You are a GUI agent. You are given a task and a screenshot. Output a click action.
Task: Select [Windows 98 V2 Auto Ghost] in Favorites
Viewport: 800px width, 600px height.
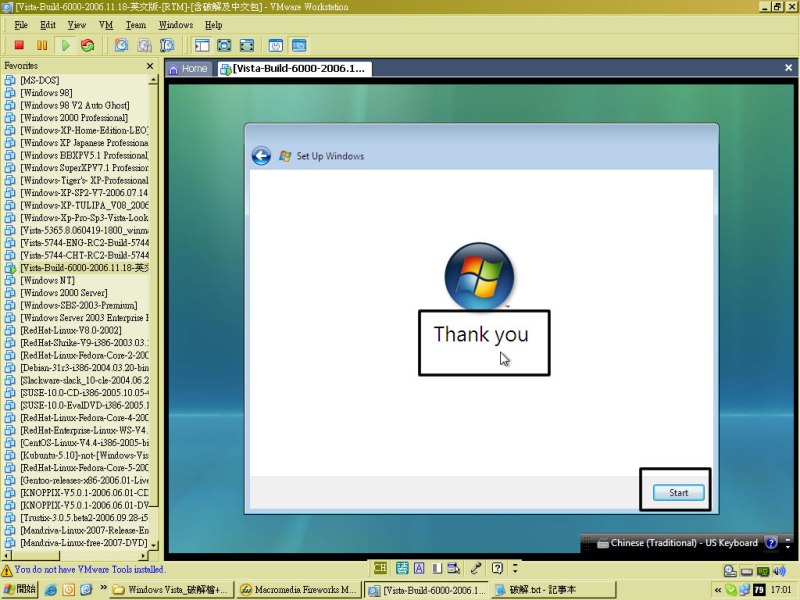(x=74, y=105)
